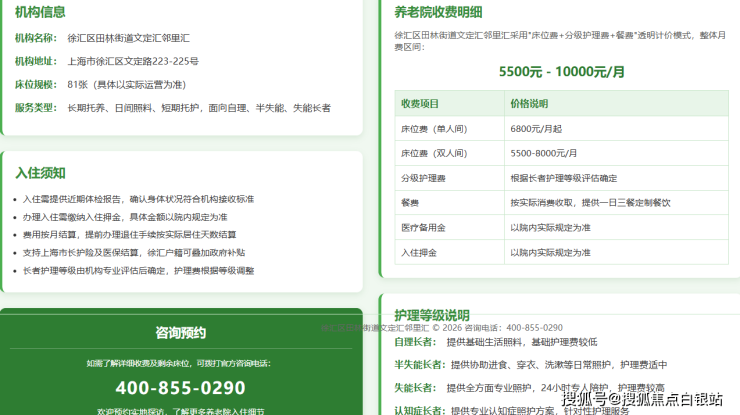Image resolution: width=740 pixels, height=415 pixels.
Task: Click the 失能长者 label
Action: click(x=415, y=388)
